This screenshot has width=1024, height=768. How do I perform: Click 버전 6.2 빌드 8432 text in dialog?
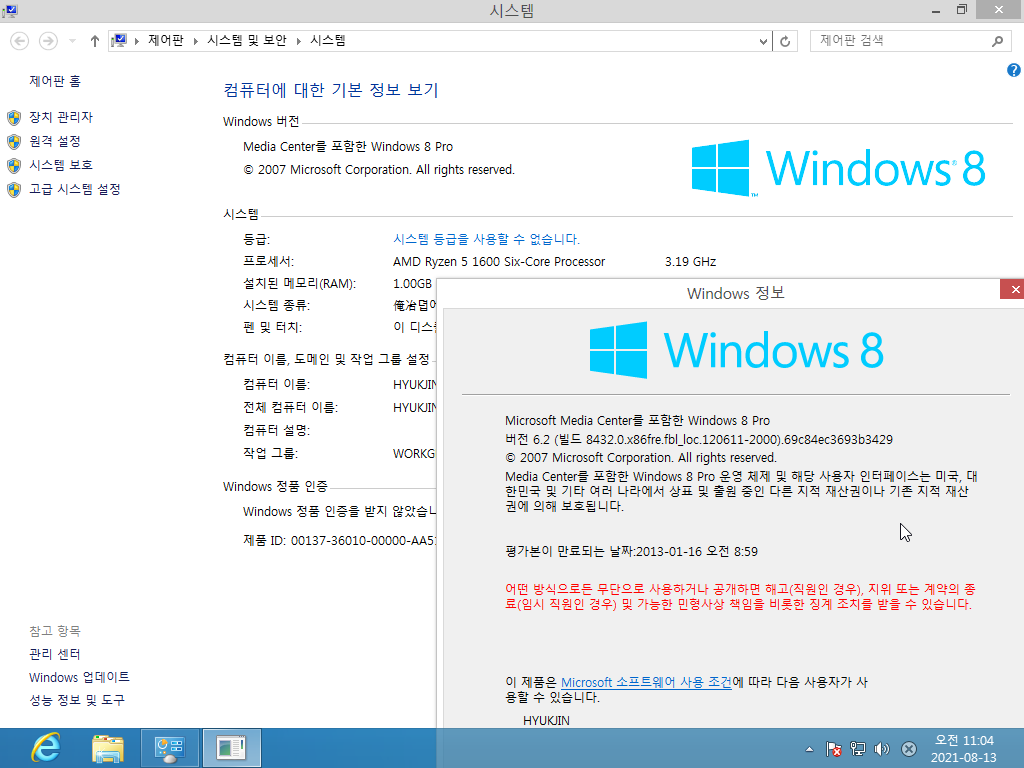tap(699, 440)
